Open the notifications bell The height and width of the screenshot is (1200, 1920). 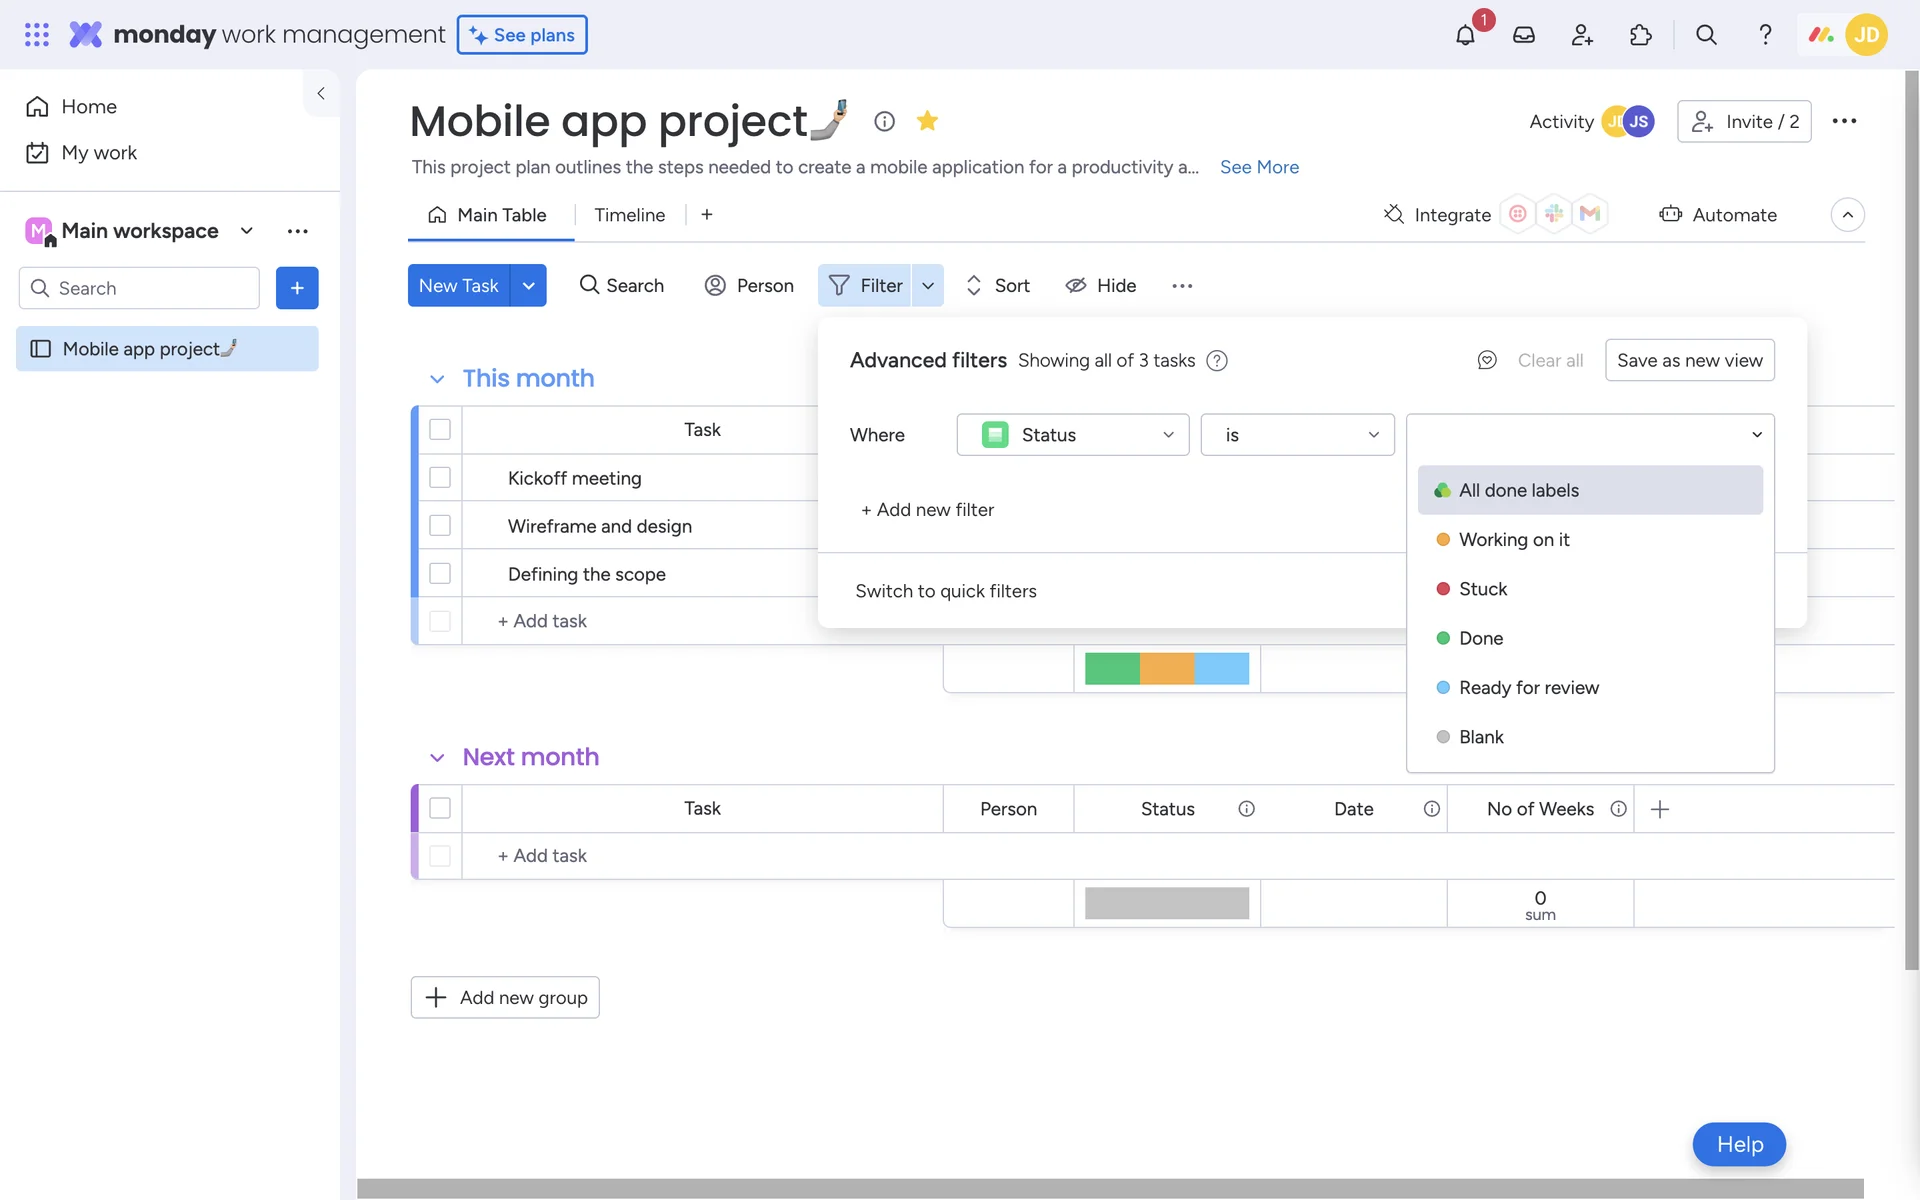1465,35
